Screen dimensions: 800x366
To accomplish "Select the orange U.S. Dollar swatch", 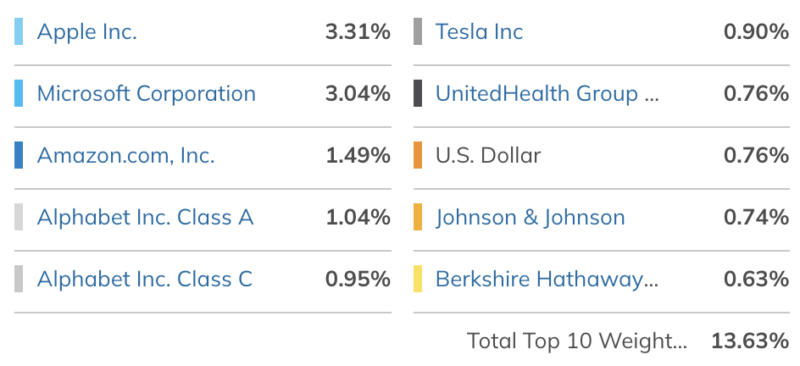I will 418,155.
